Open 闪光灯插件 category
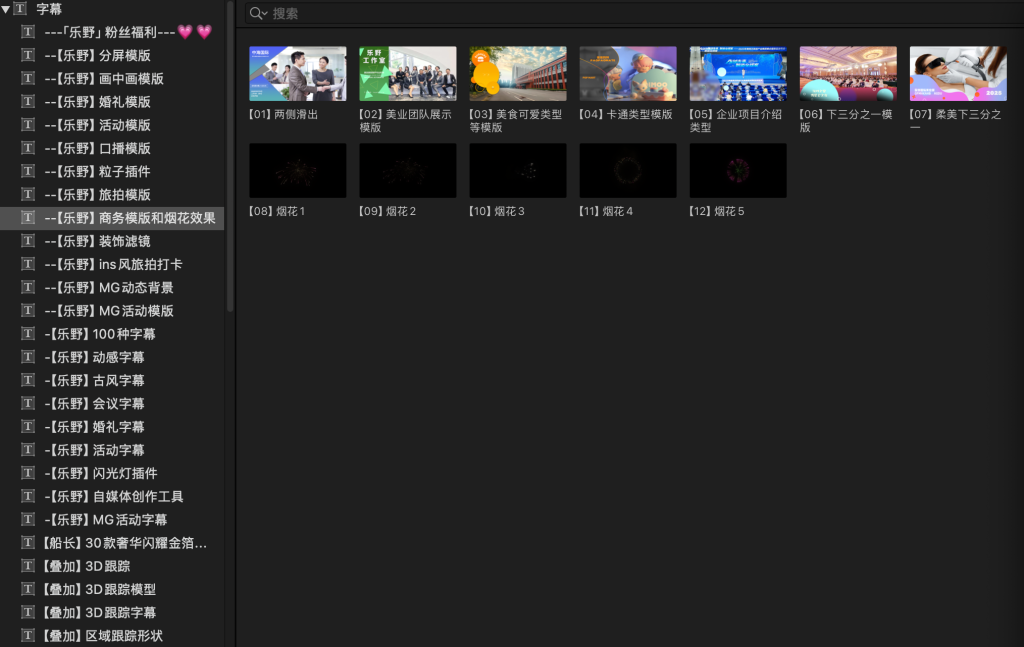The width and height of the screenshot is (1024, 647). click(112, 473)
